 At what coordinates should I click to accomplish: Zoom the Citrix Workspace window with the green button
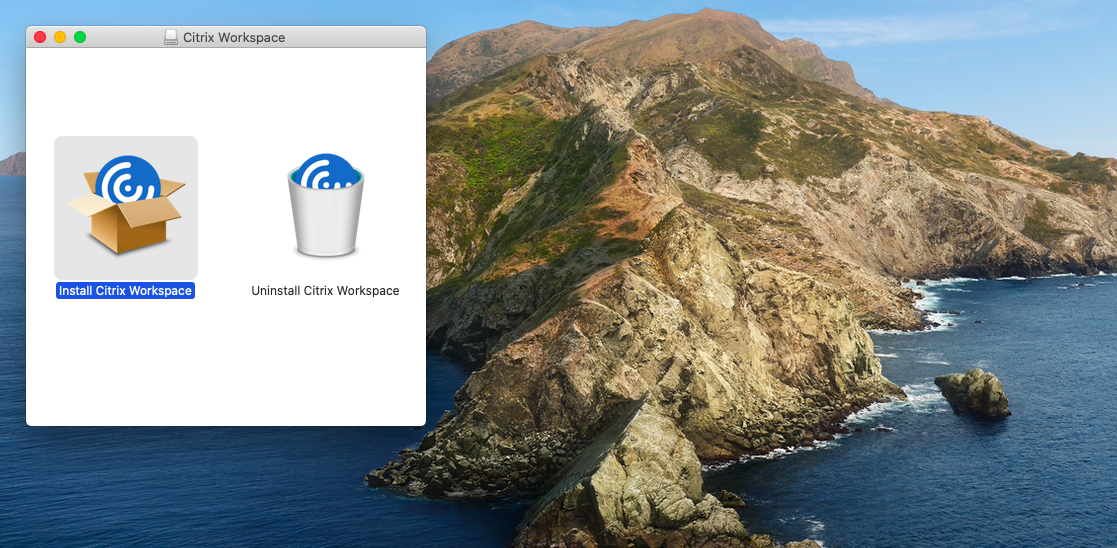pyautogui.click(x=80, y=37)
